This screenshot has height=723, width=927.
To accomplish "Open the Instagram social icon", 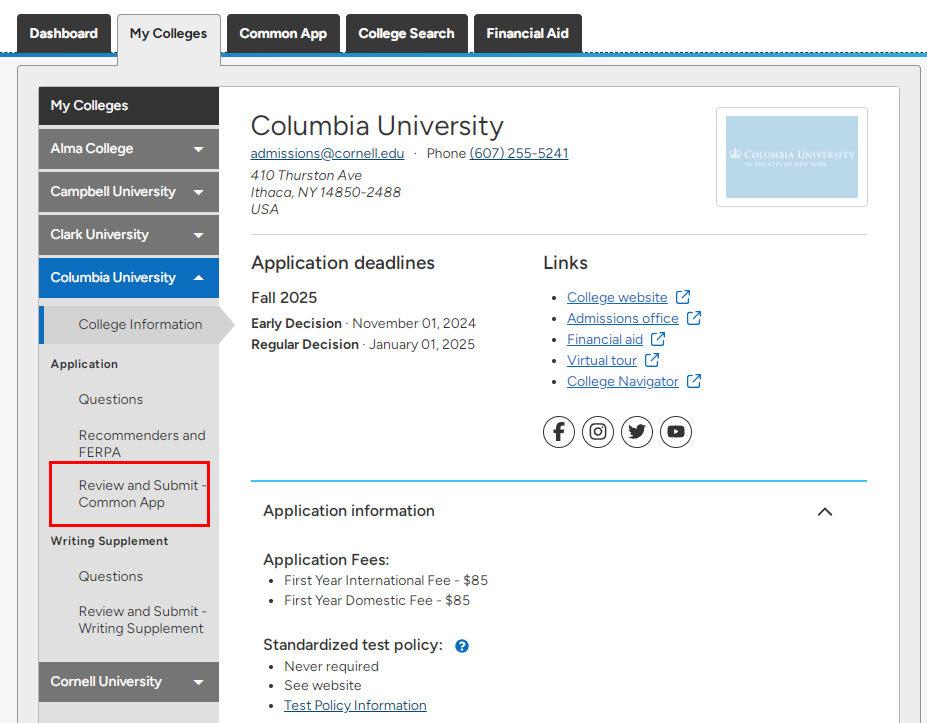I will click(598, 432).
